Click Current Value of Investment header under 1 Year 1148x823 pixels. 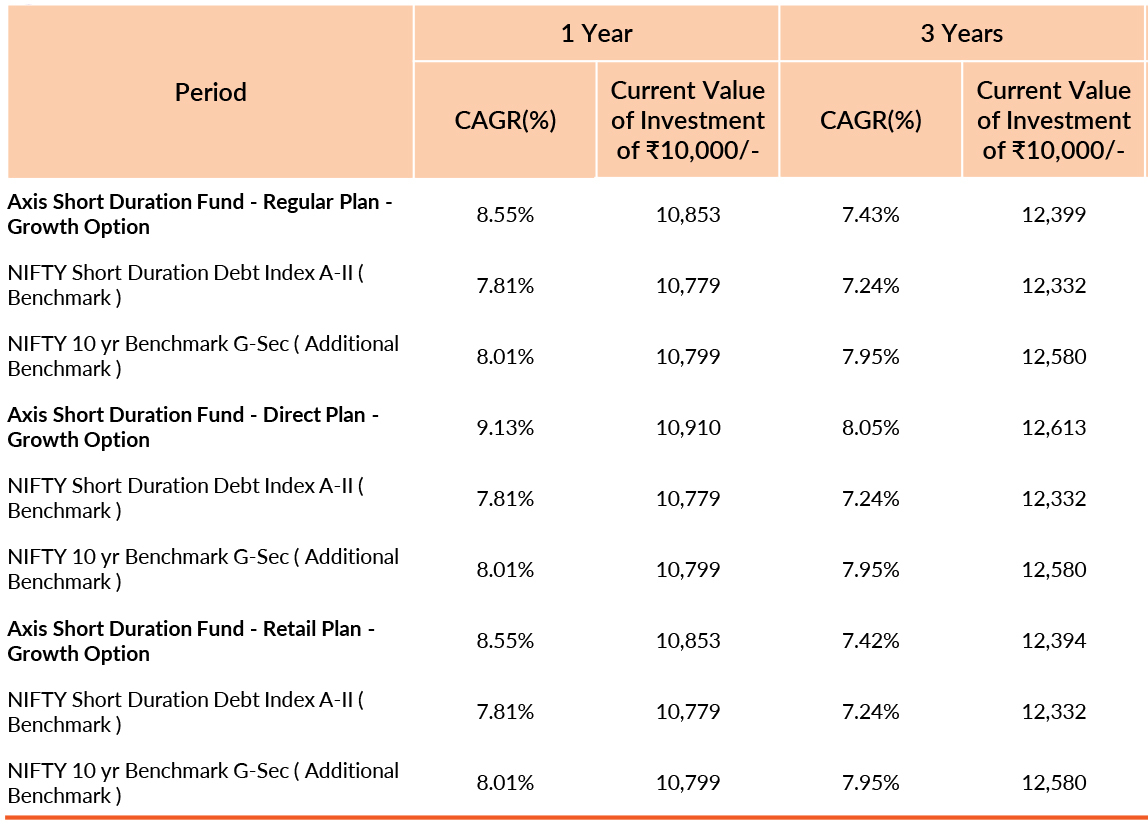tap(687, 120)
